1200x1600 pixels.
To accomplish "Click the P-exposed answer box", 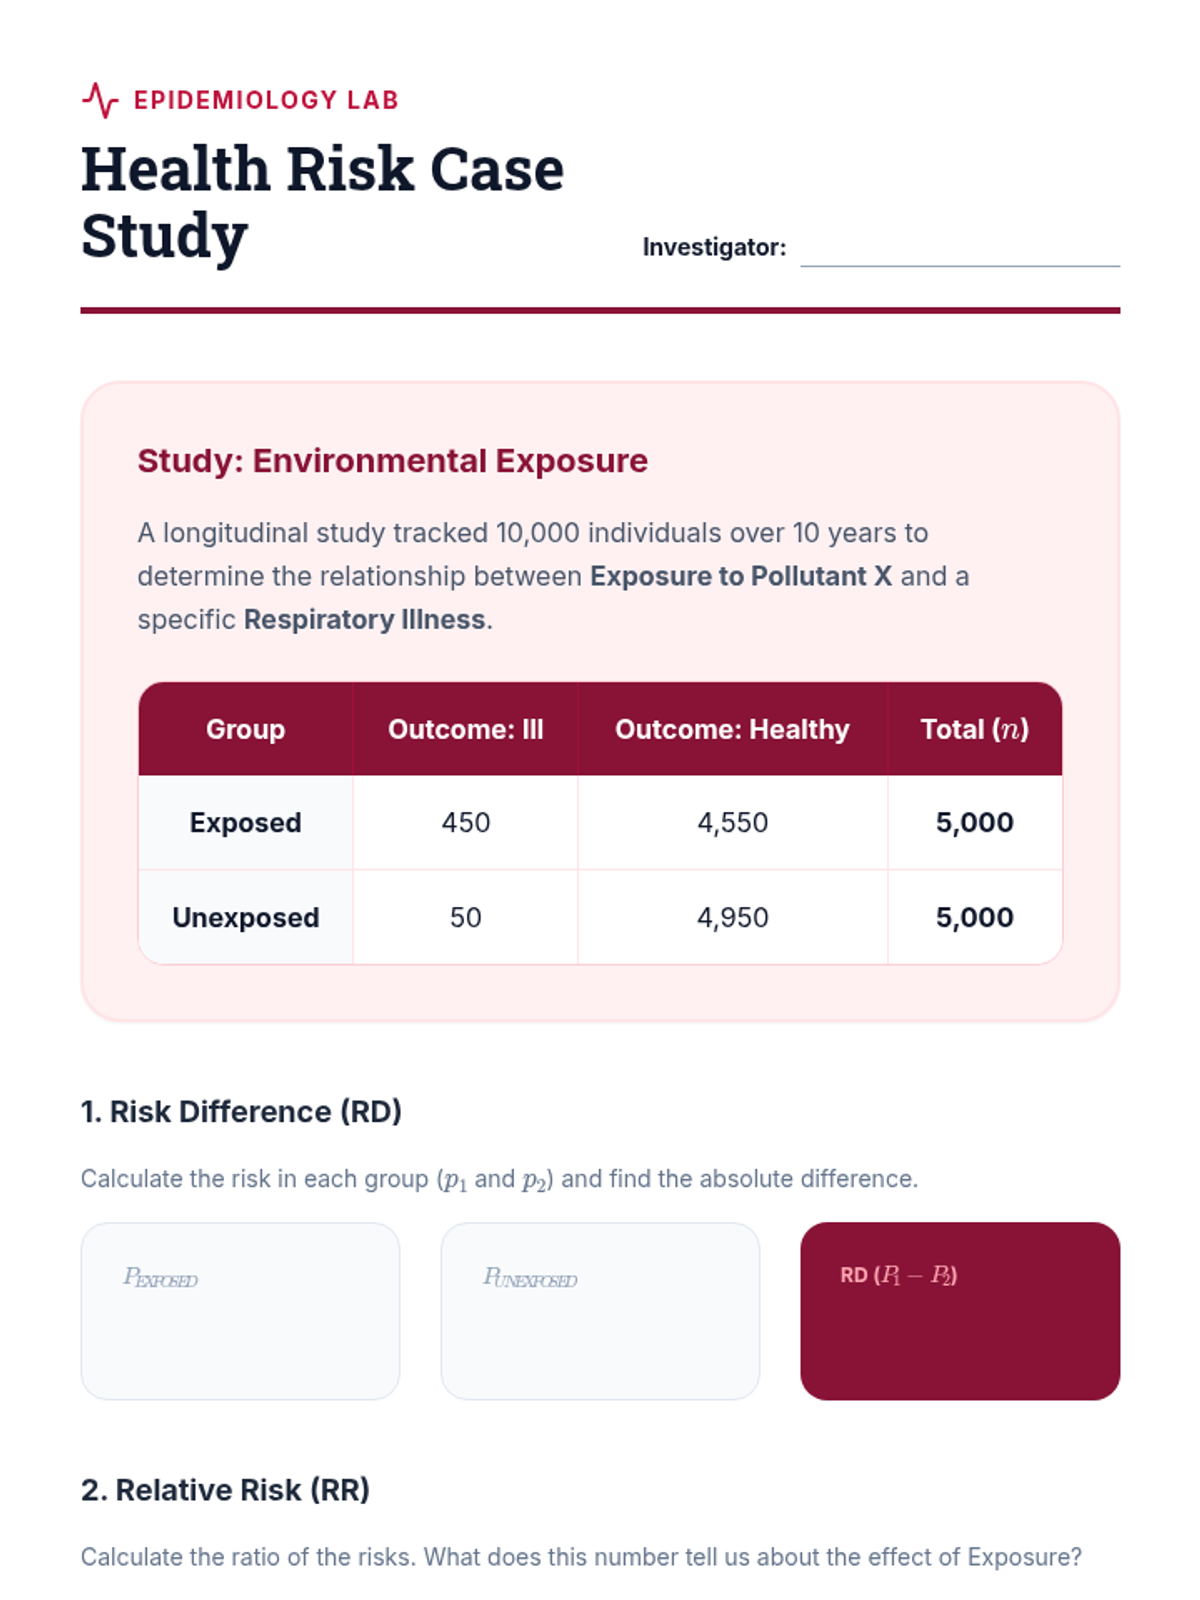I will 240,1310.
